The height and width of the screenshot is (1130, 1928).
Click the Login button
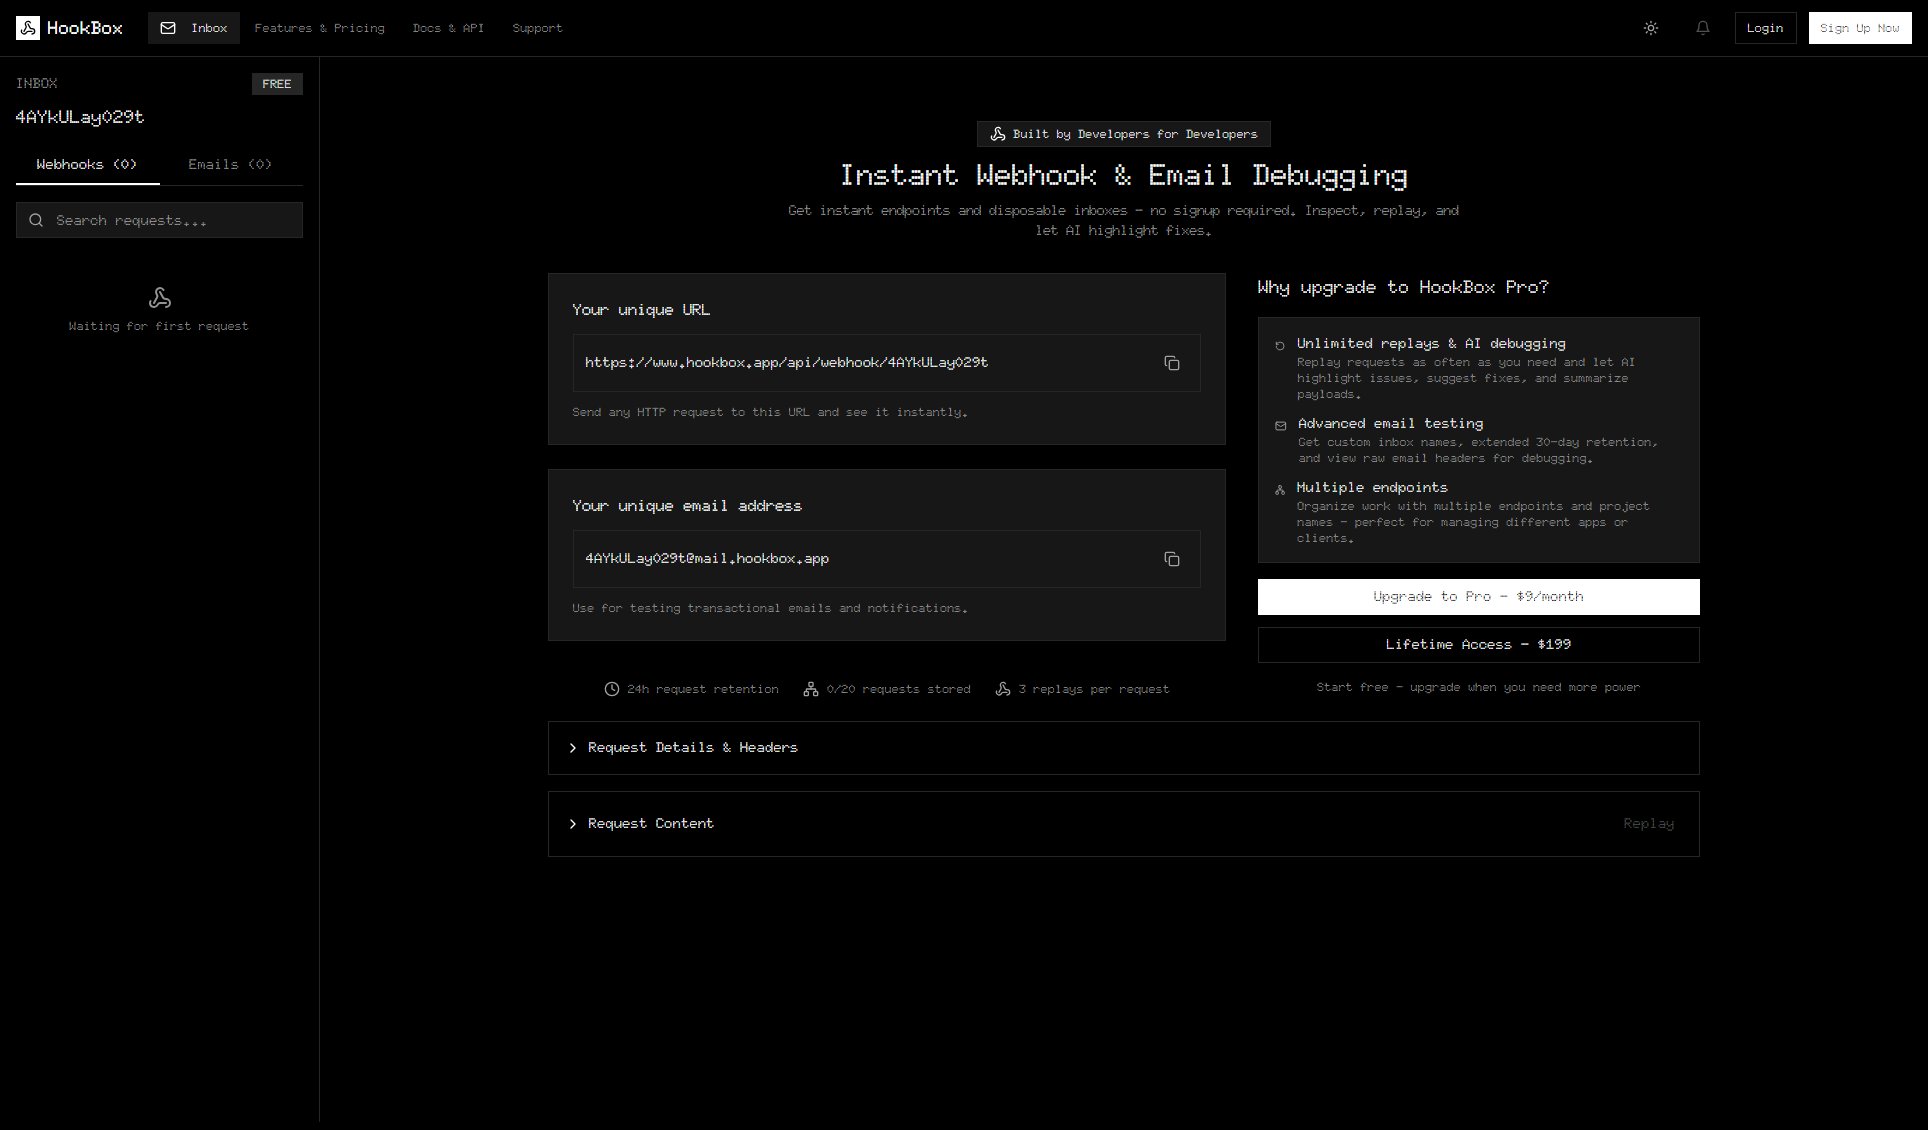[x=1765, y=28]
